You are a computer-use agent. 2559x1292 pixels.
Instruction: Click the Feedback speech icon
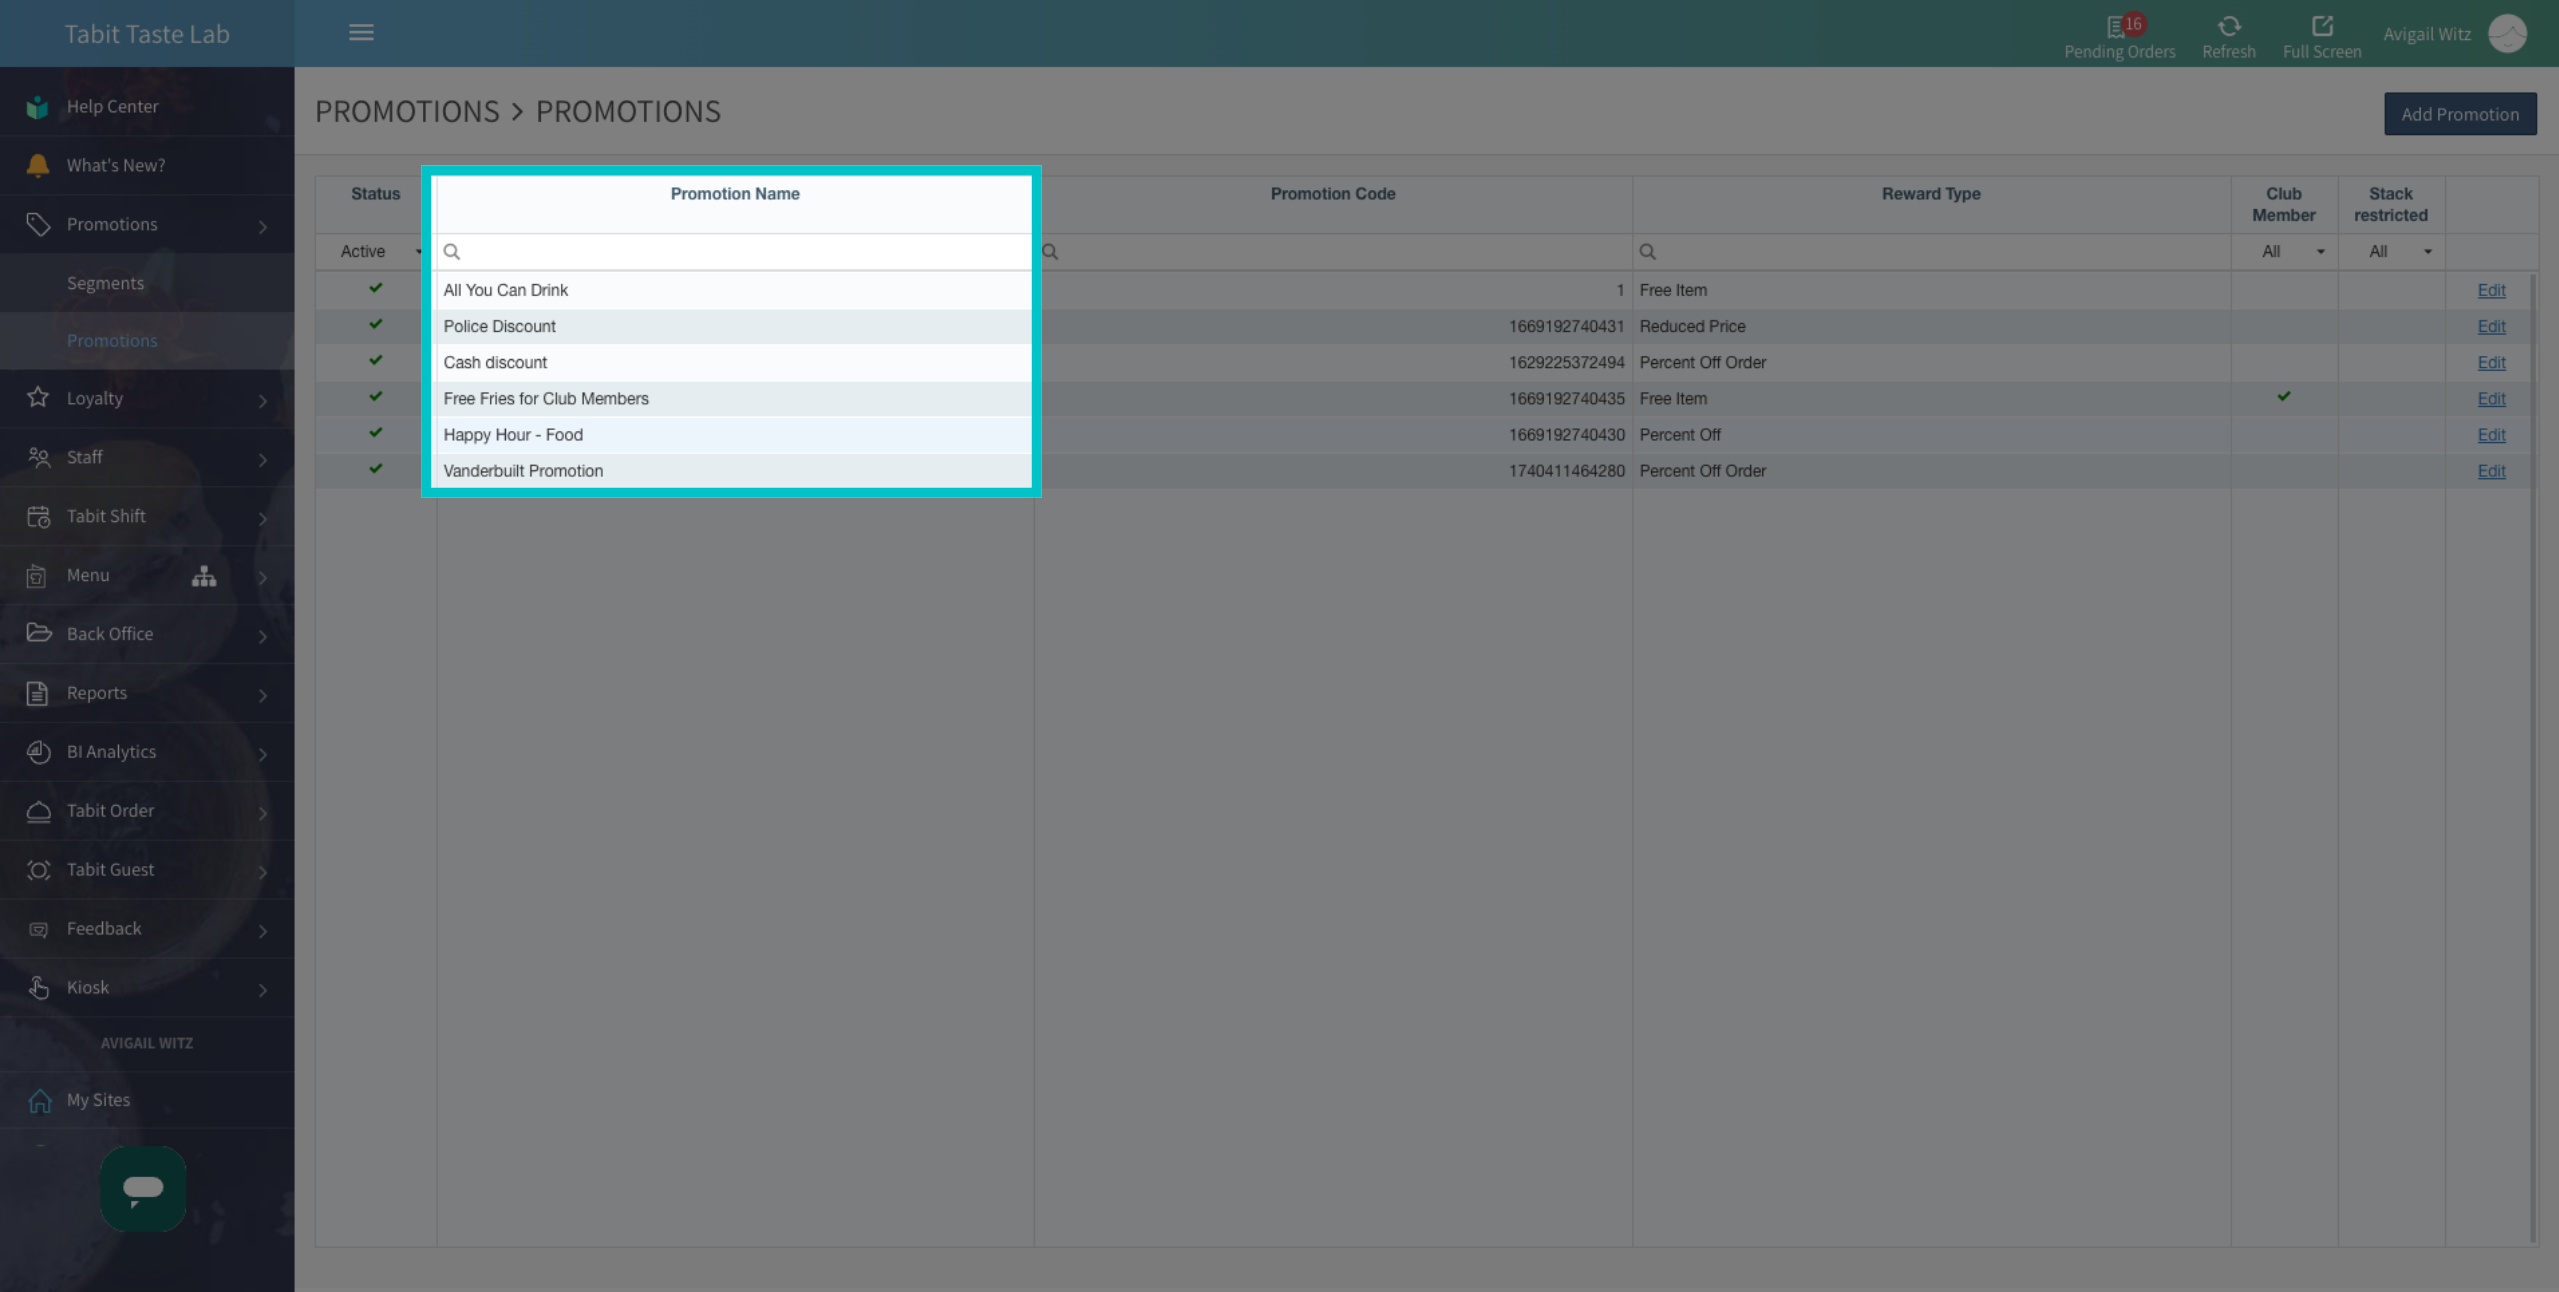[38, 929]
